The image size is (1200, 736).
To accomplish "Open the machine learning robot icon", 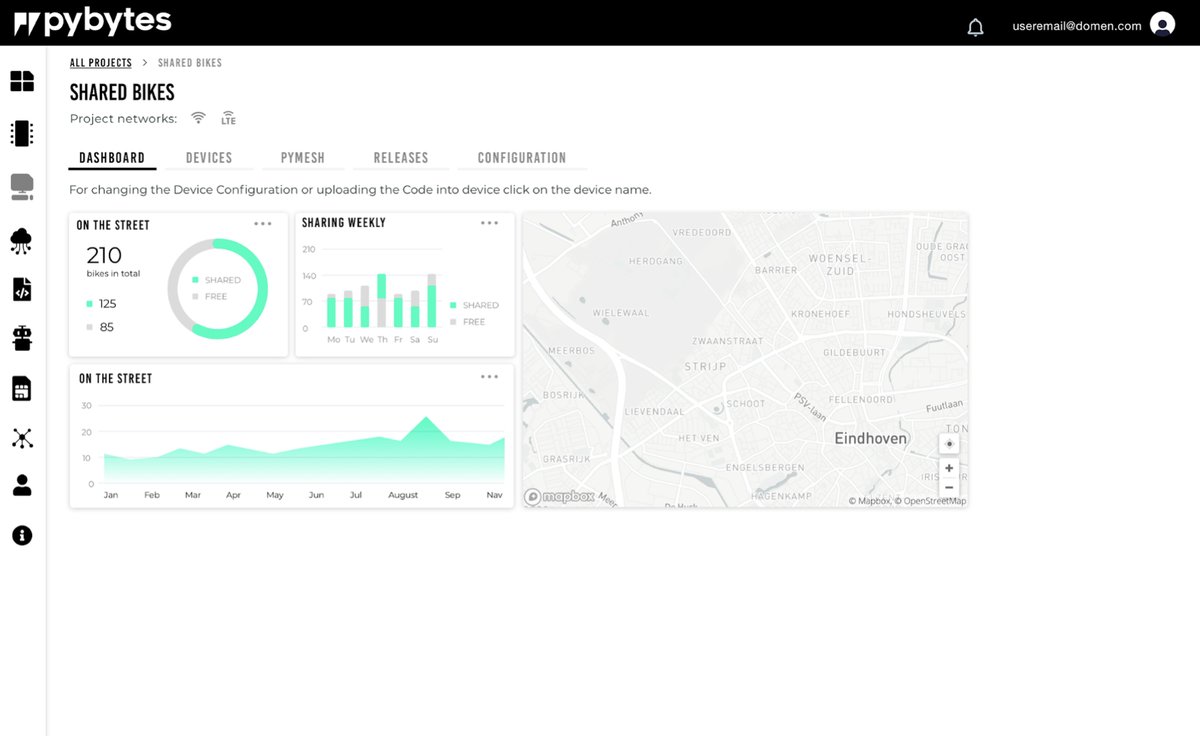I will (x=21, y=338).
